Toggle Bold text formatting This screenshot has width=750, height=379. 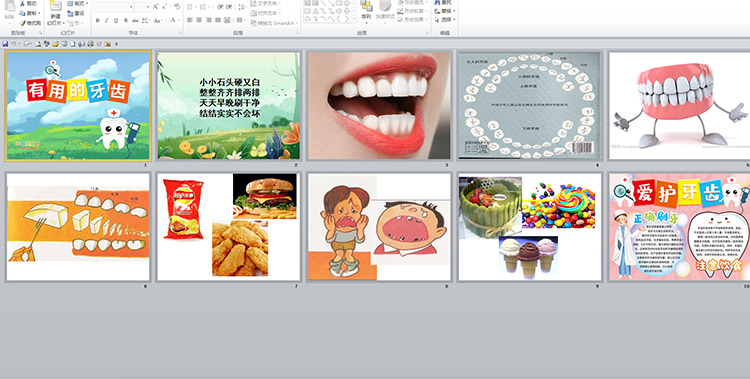pyautogui.click(x=98, y=21)
